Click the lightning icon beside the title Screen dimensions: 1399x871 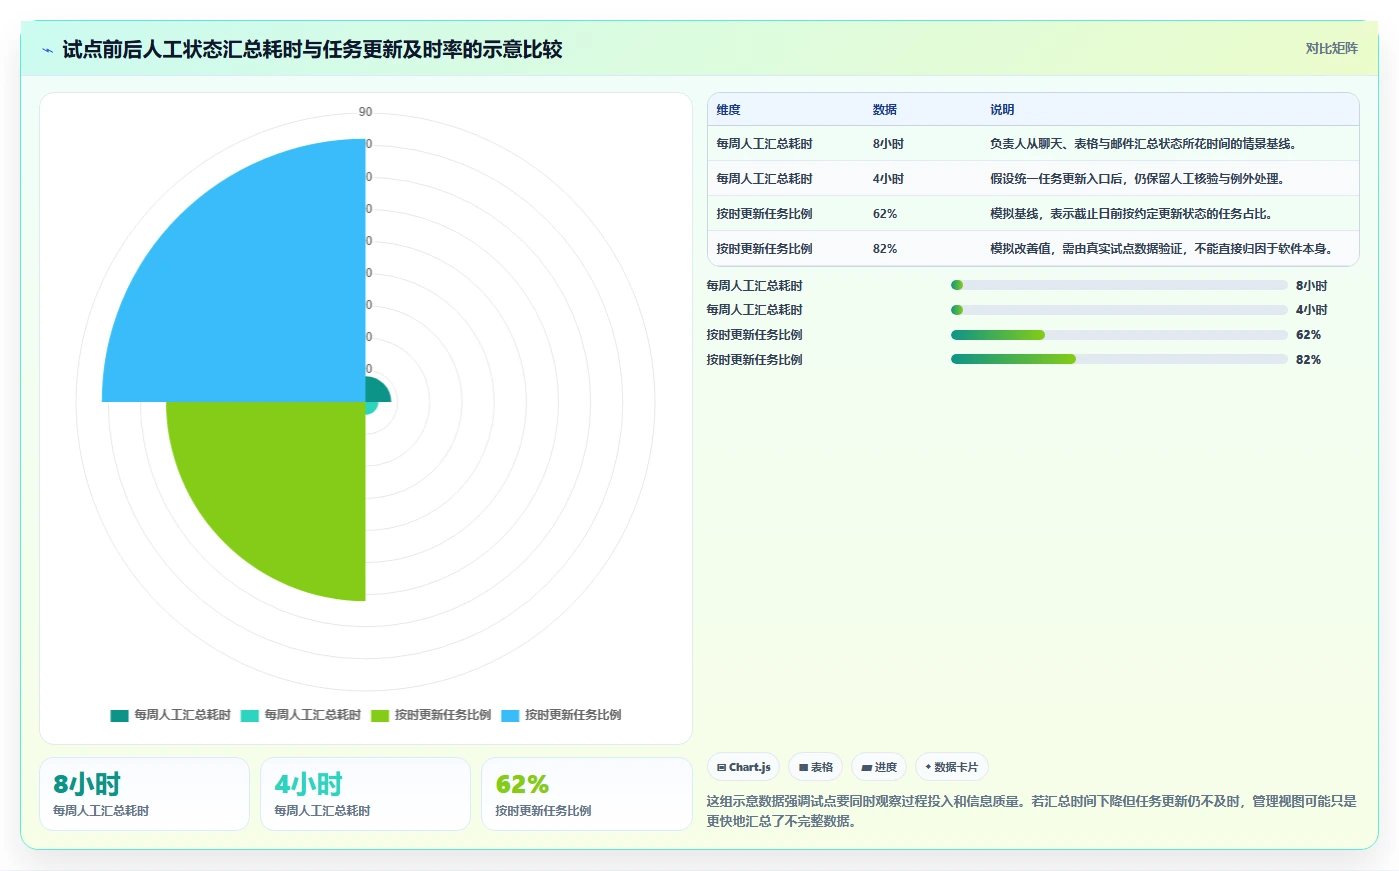point(47,50)
